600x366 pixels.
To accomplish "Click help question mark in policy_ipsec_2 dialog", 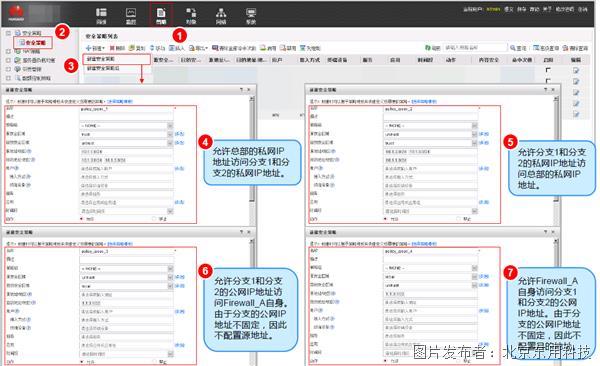I will point(545,90).
